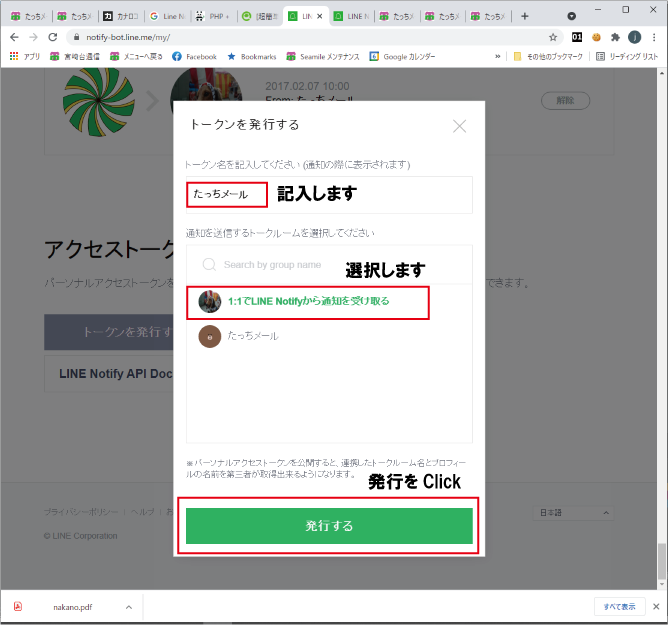Bookmark this page with star icon
Screen dimensions: 668x625
553,37
